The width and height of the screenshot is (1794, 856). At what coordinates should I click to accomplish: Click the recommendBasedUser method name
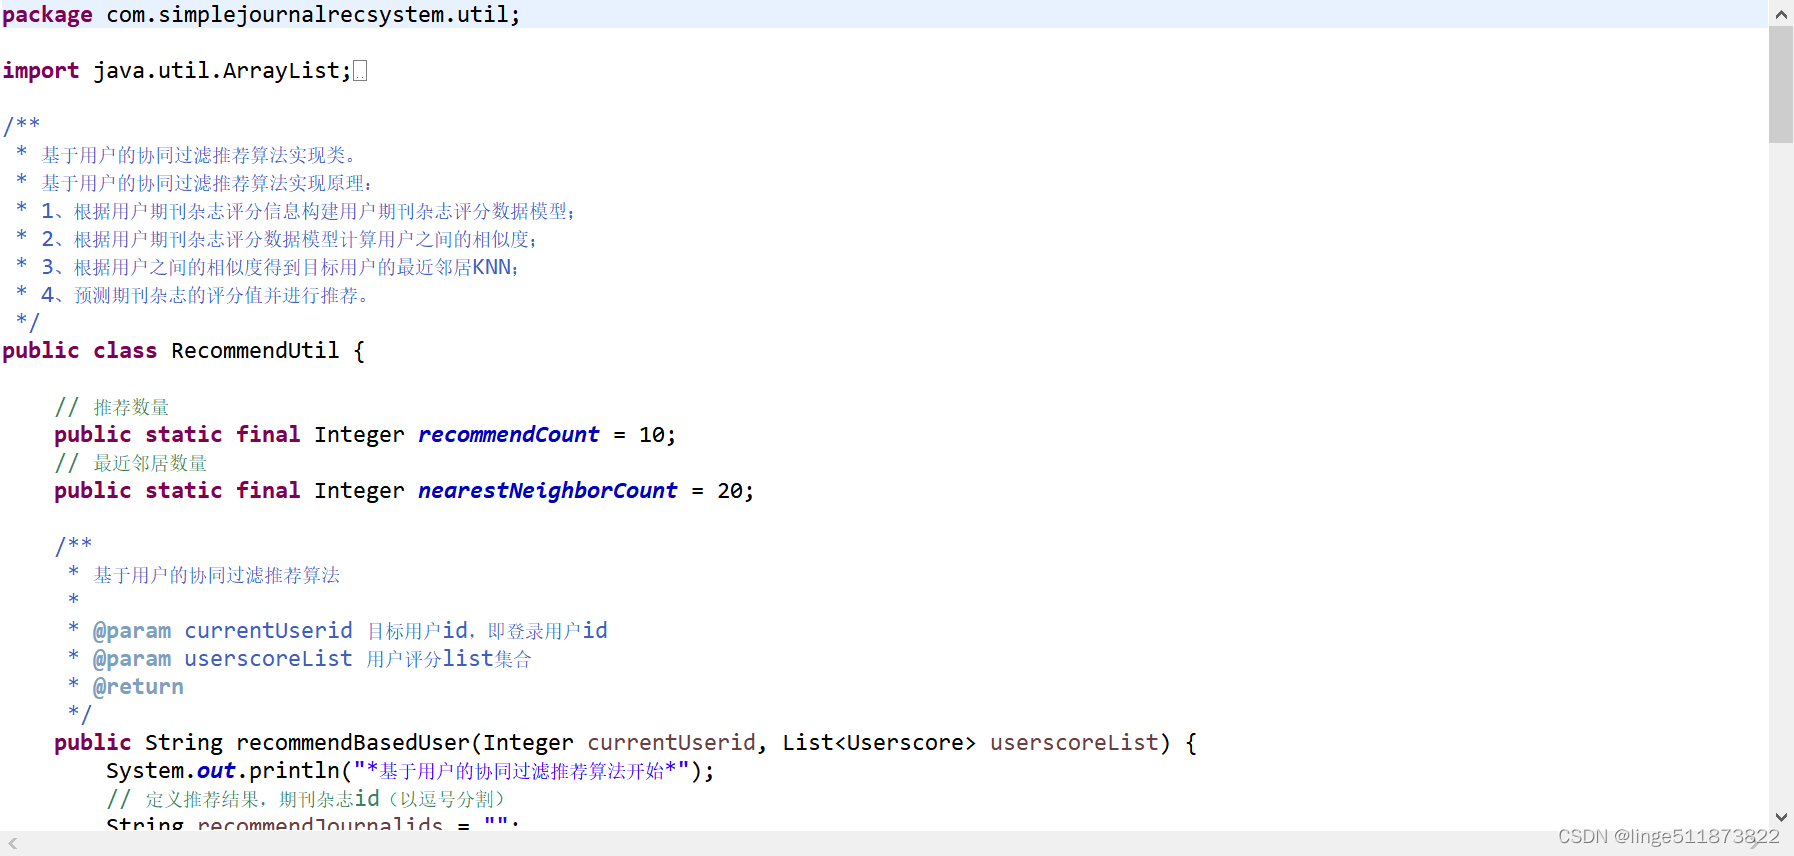(x=352, y=743)
